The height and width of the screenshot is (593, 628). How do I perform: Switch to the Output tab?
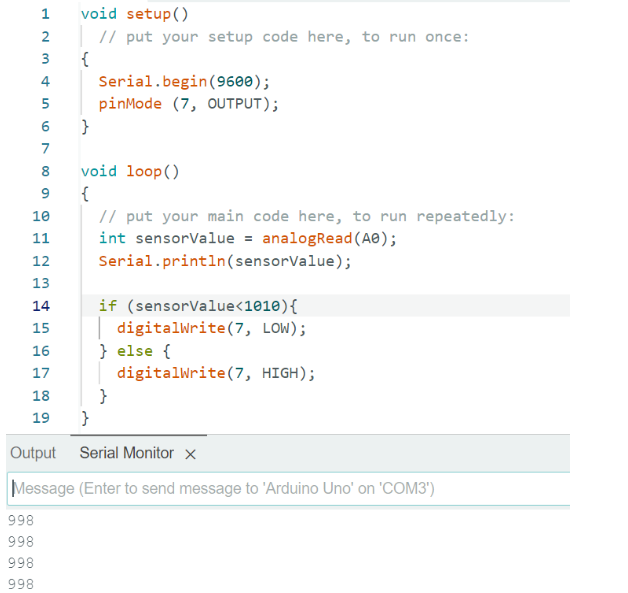click(x=33, y=453)
